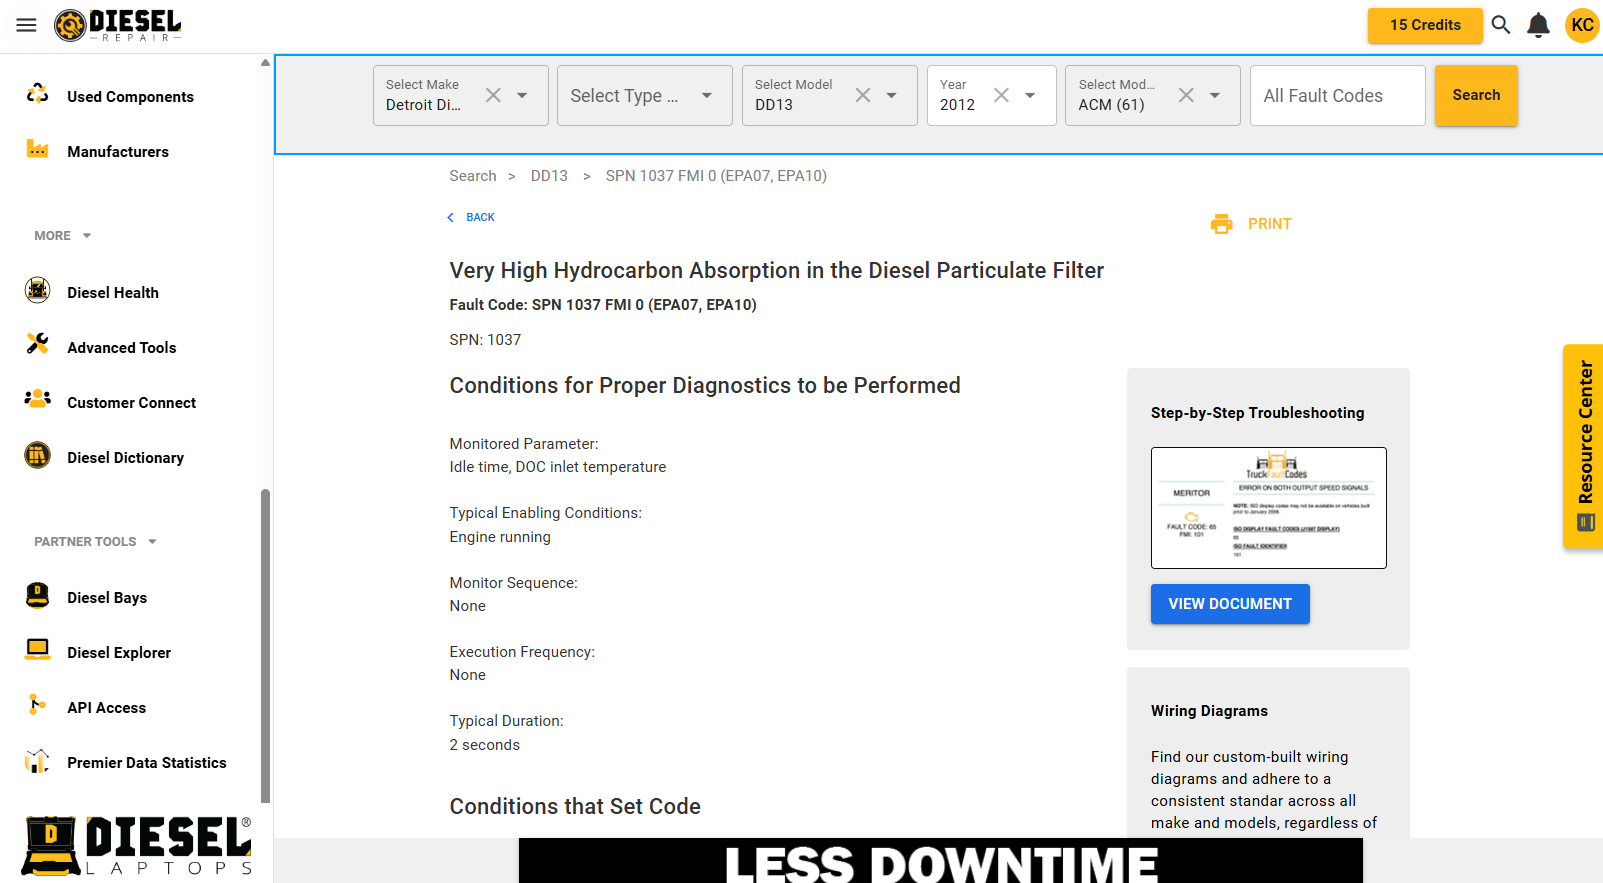This screenshot has height=883, width=1603.
Task: Clear the Select Model DD13 value
Action: (863, 95)
